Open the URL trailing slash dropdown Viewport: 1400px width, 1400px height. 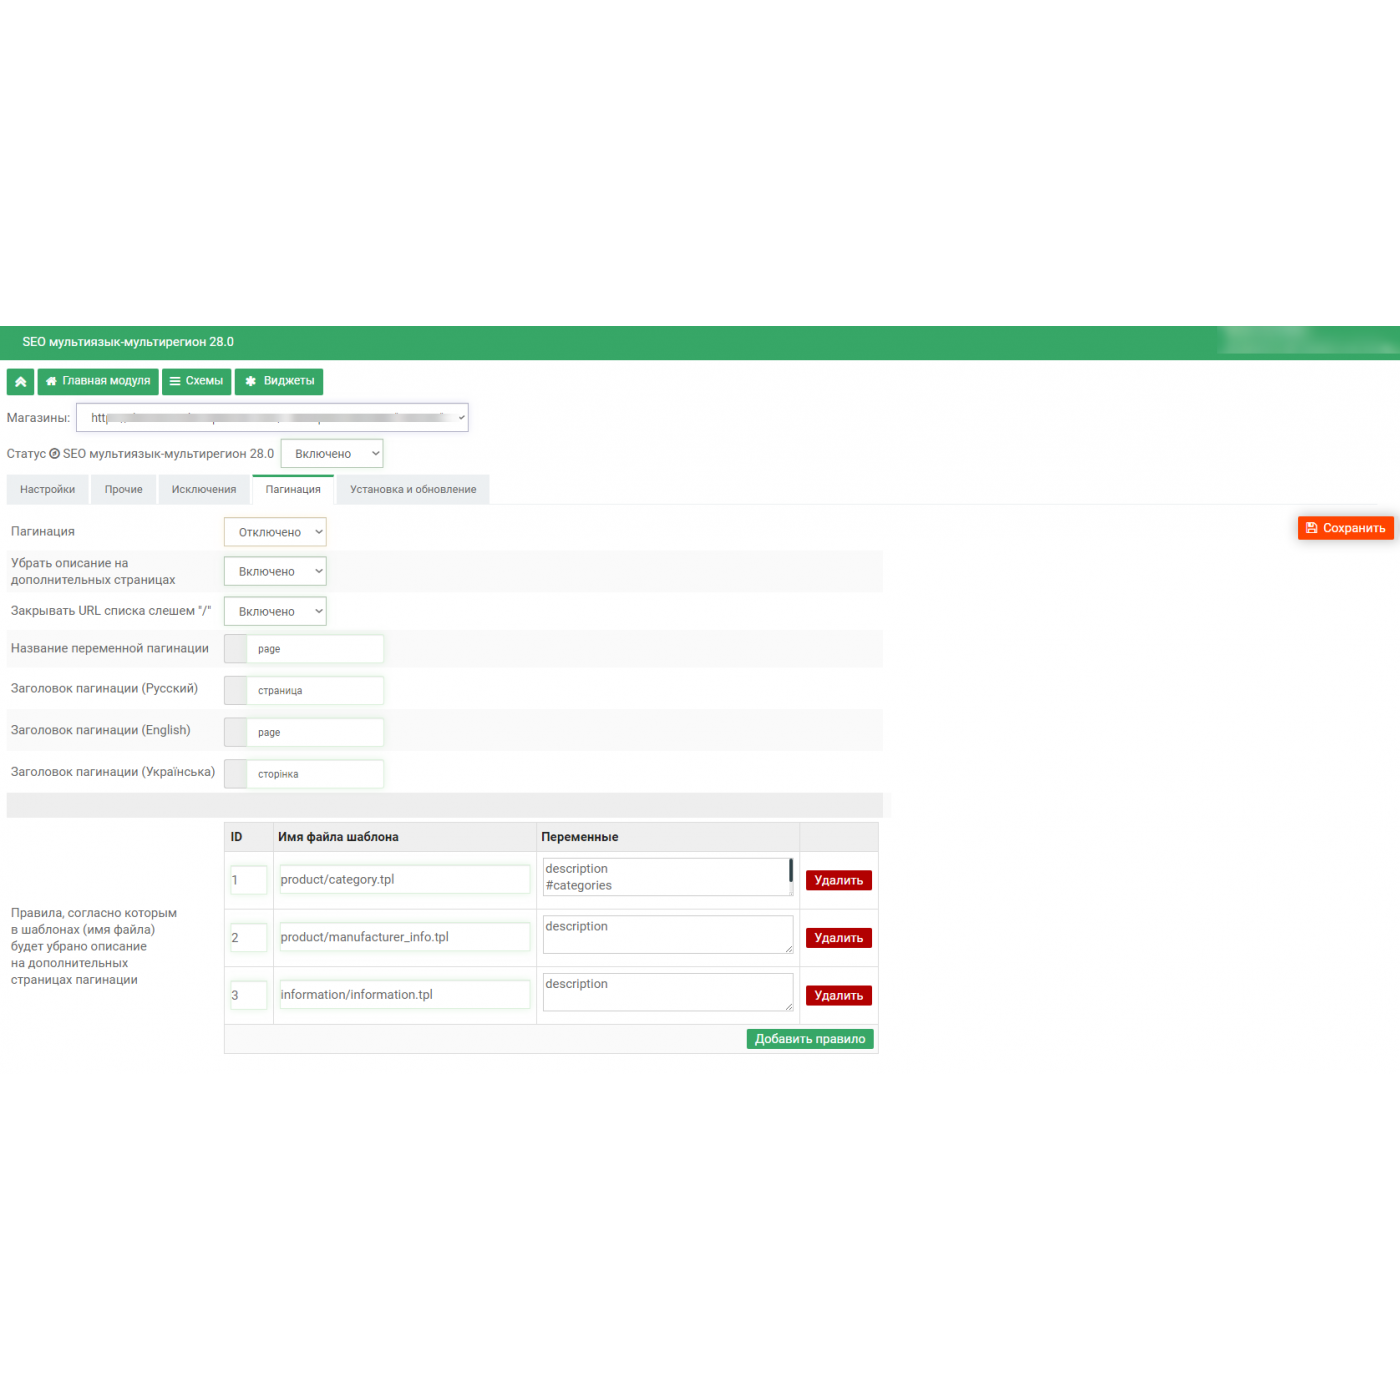275,611
